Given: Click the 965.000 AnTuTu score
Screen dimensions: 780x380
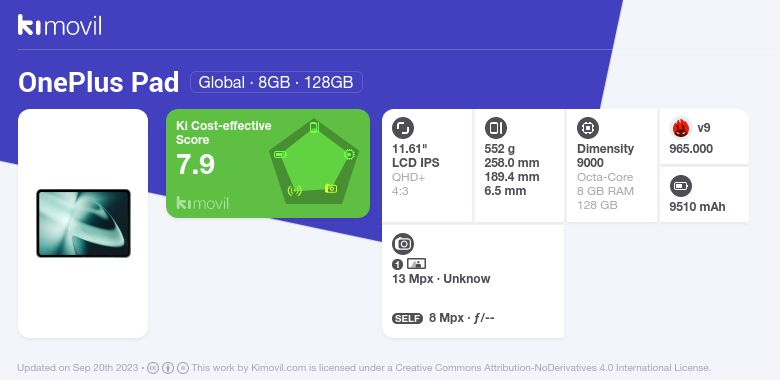Looking at the screenshot, I should click(x=691, y=149).
